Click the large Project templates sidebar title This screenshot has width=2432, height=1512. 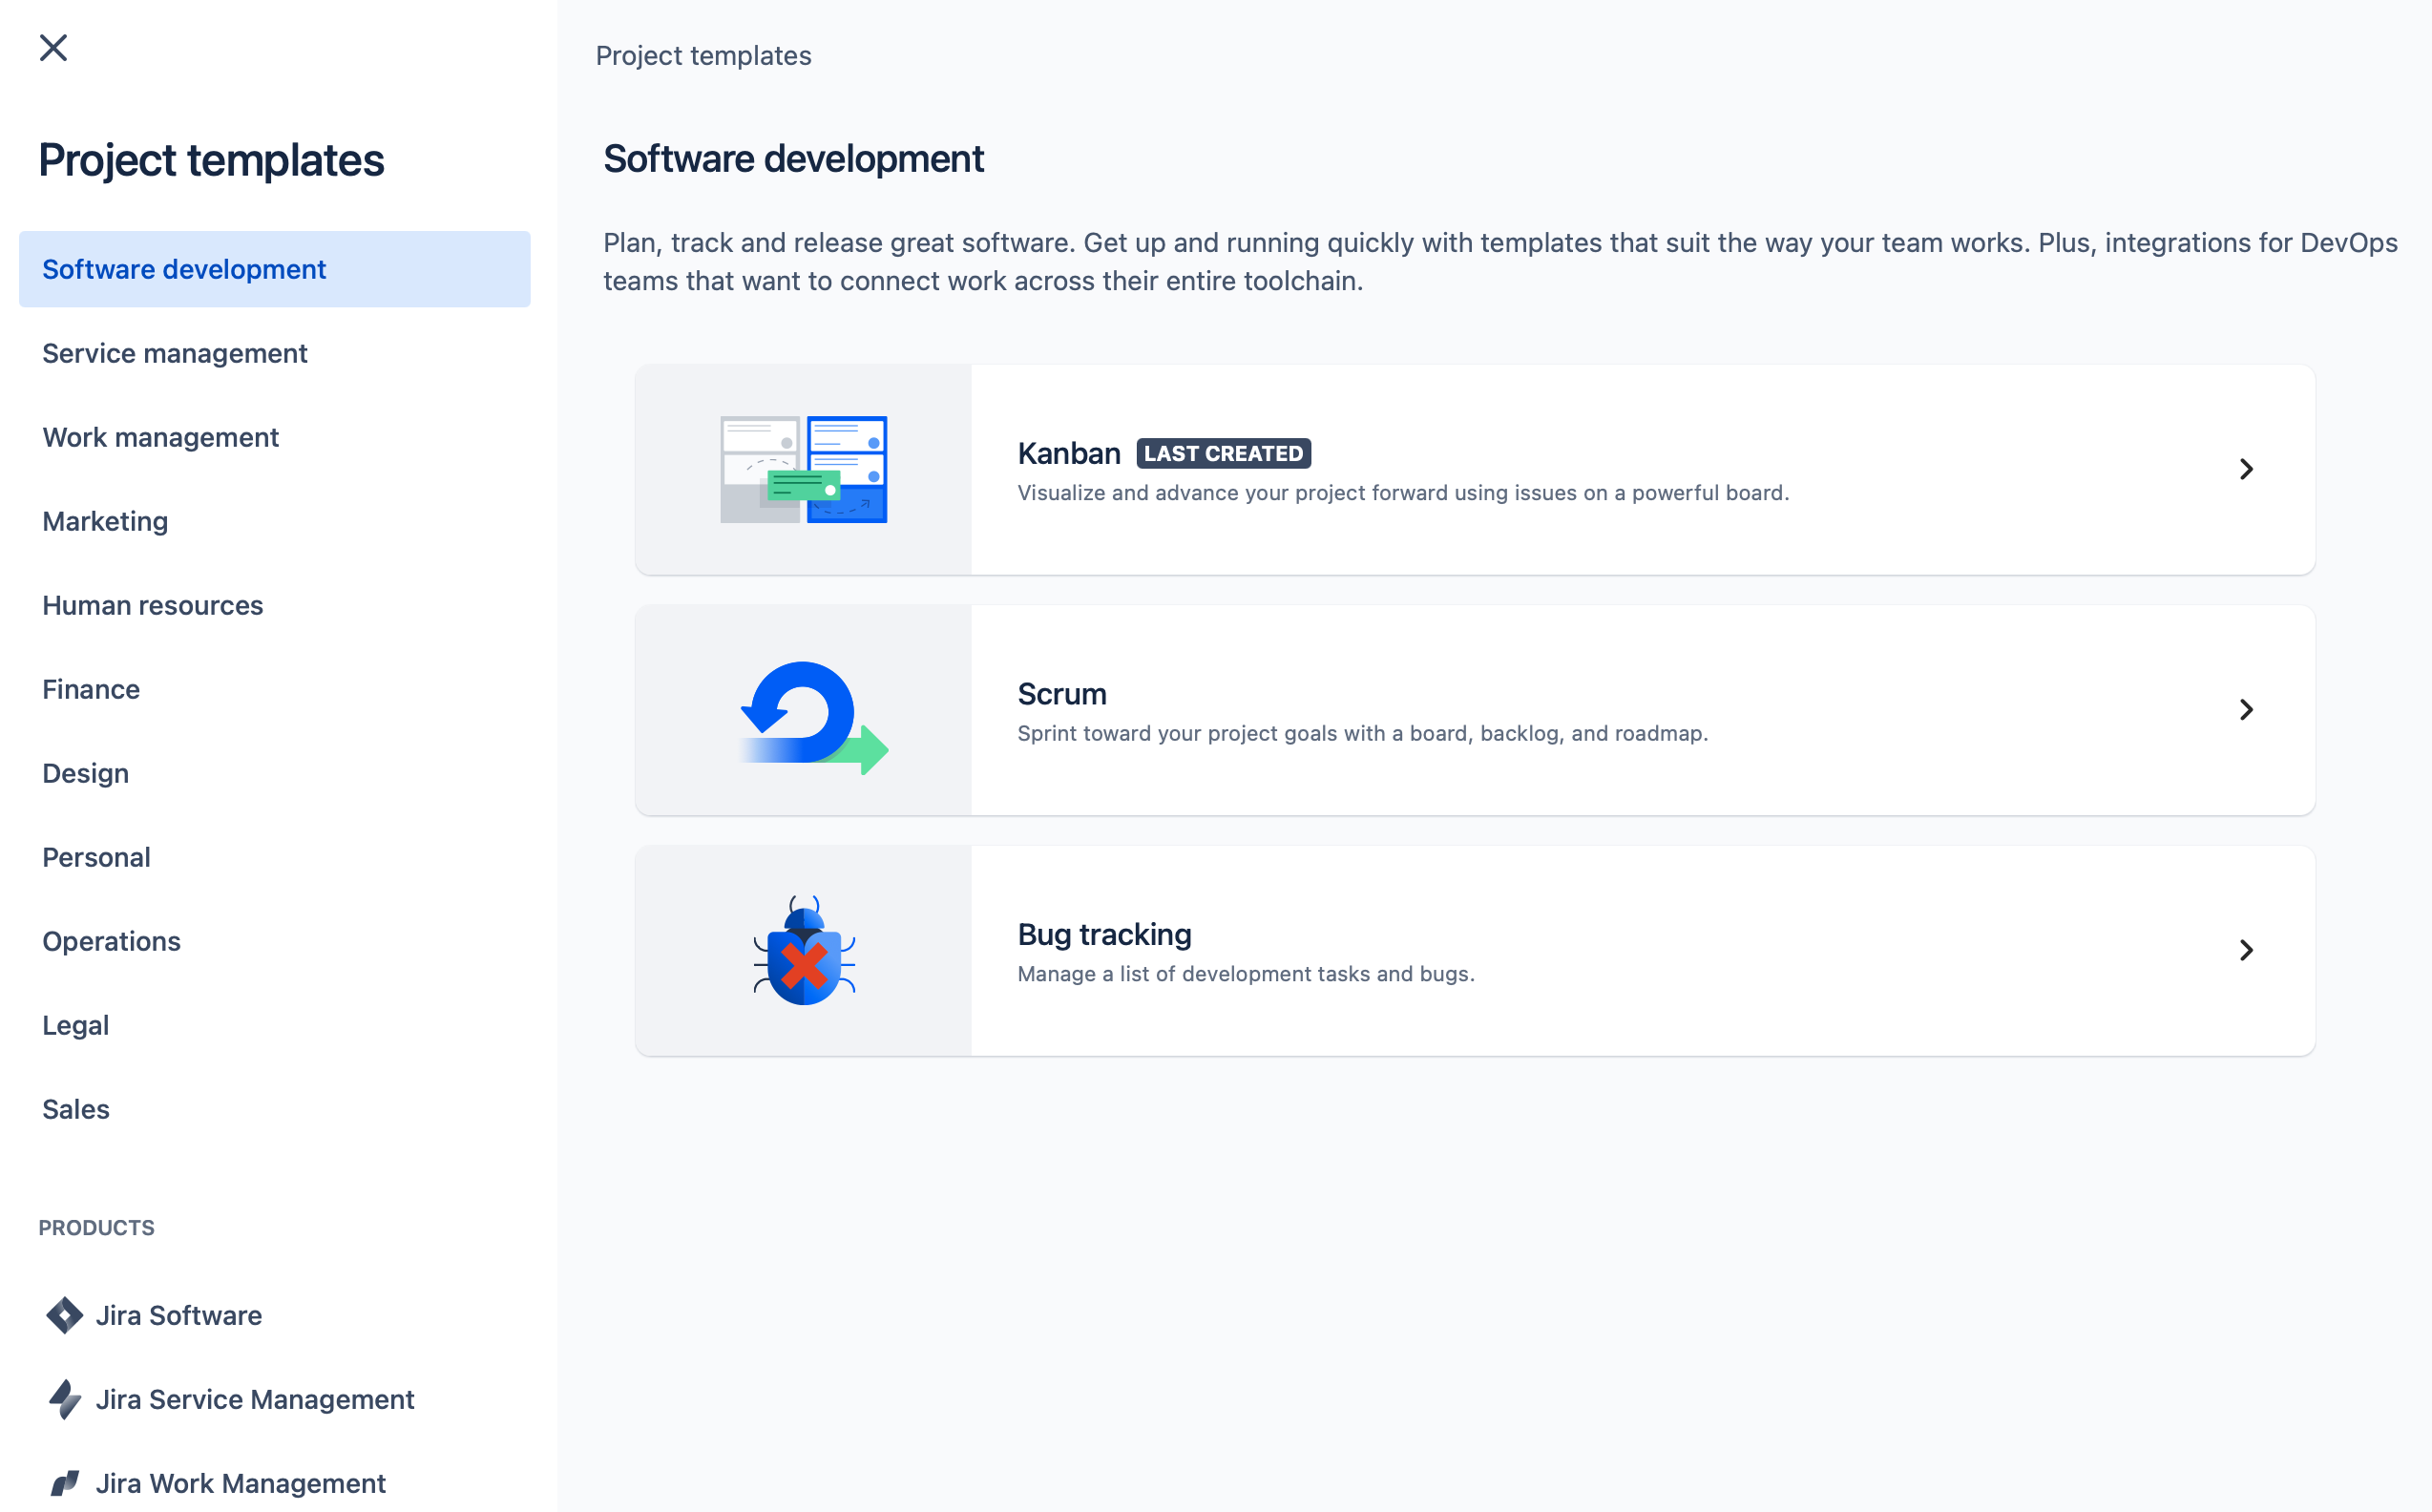click(x=211, y=160)
